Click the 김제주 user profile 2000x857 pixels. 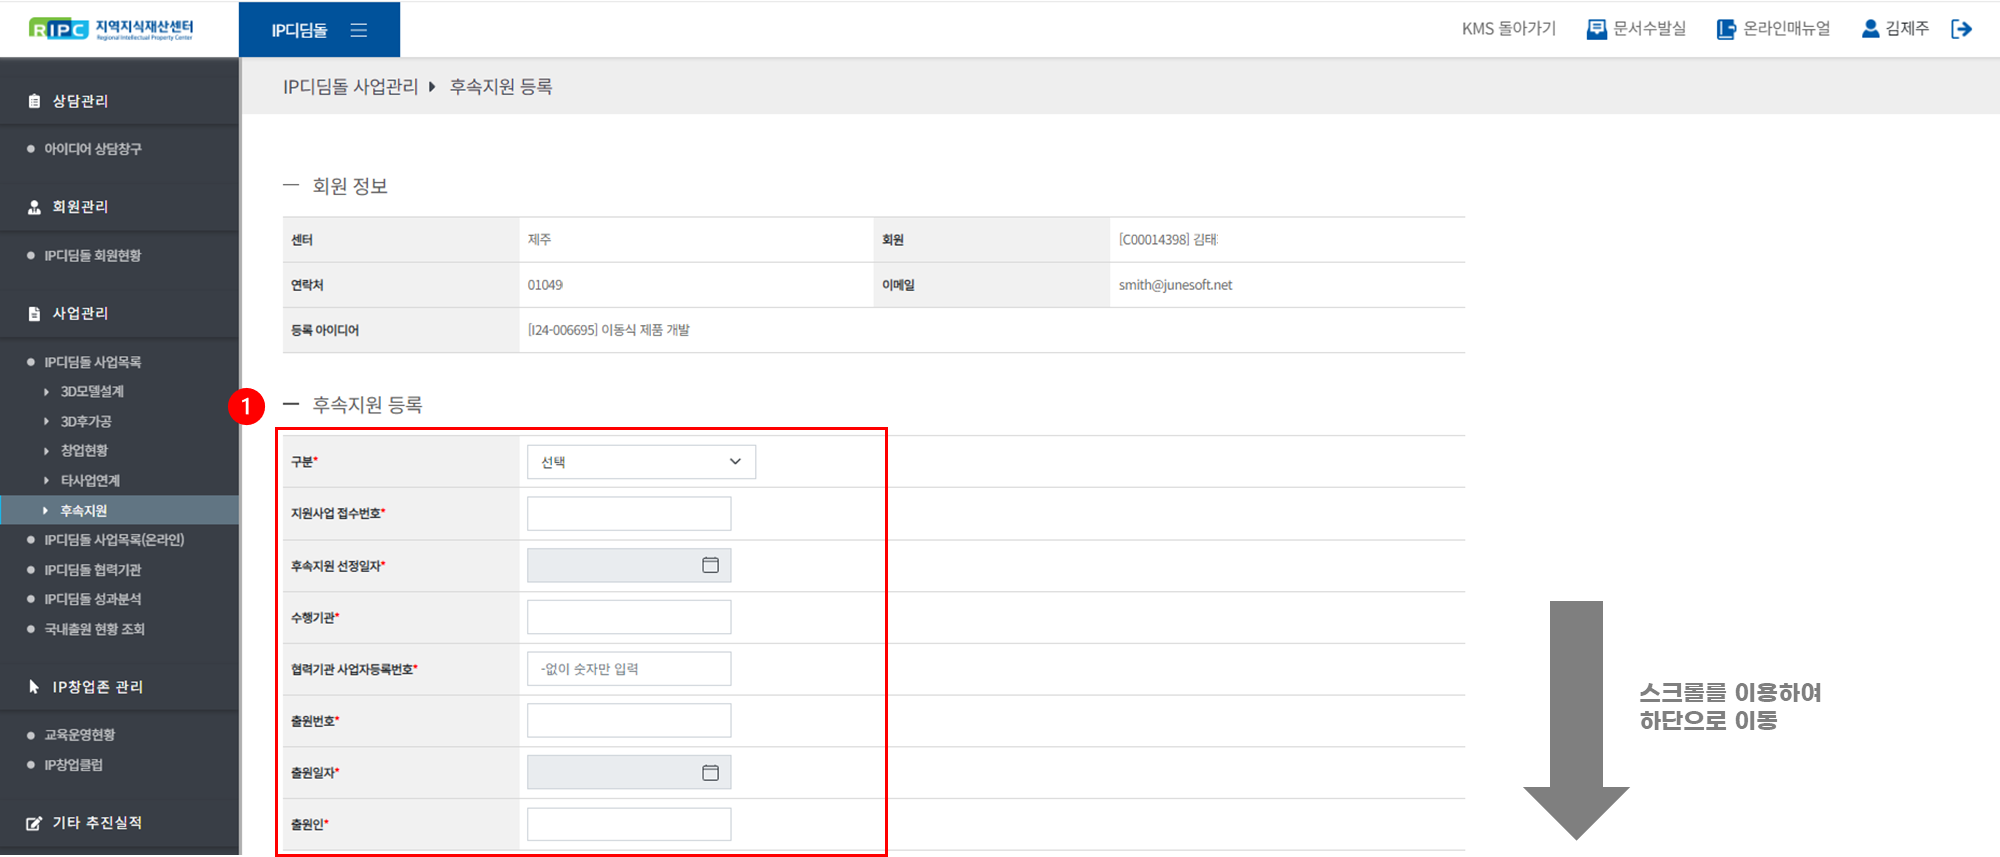tap(1895, 29)
